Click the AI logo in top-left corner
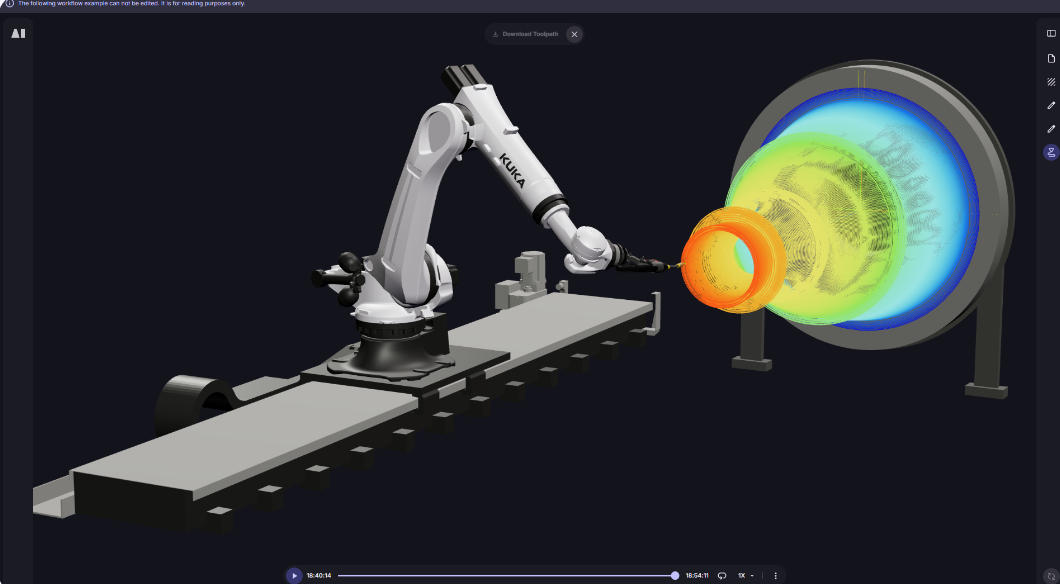The image size is (1060, 584). tap(18, 33)
